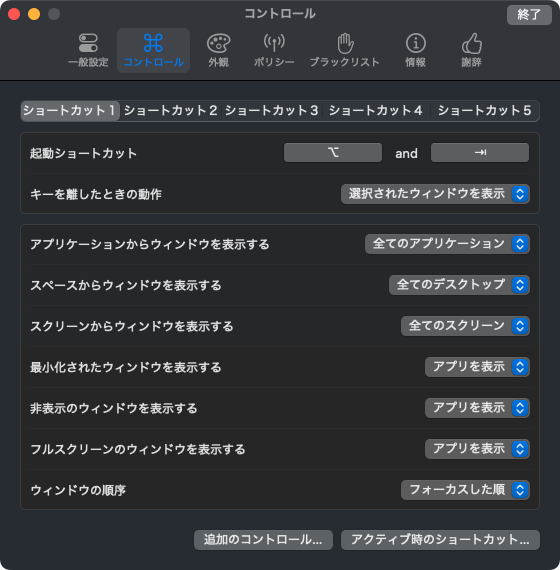Switch to the ショートカット 3 tab
The height and width of the screenshot is (570, 560).
tap(272, 111)
